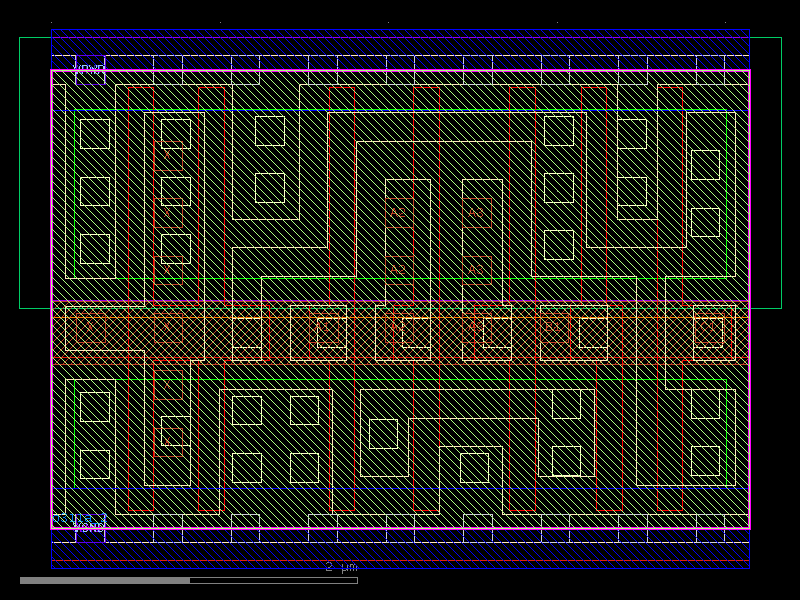
Task: Select the rightmost red poly gate stripe
Action: pos(684,200)
